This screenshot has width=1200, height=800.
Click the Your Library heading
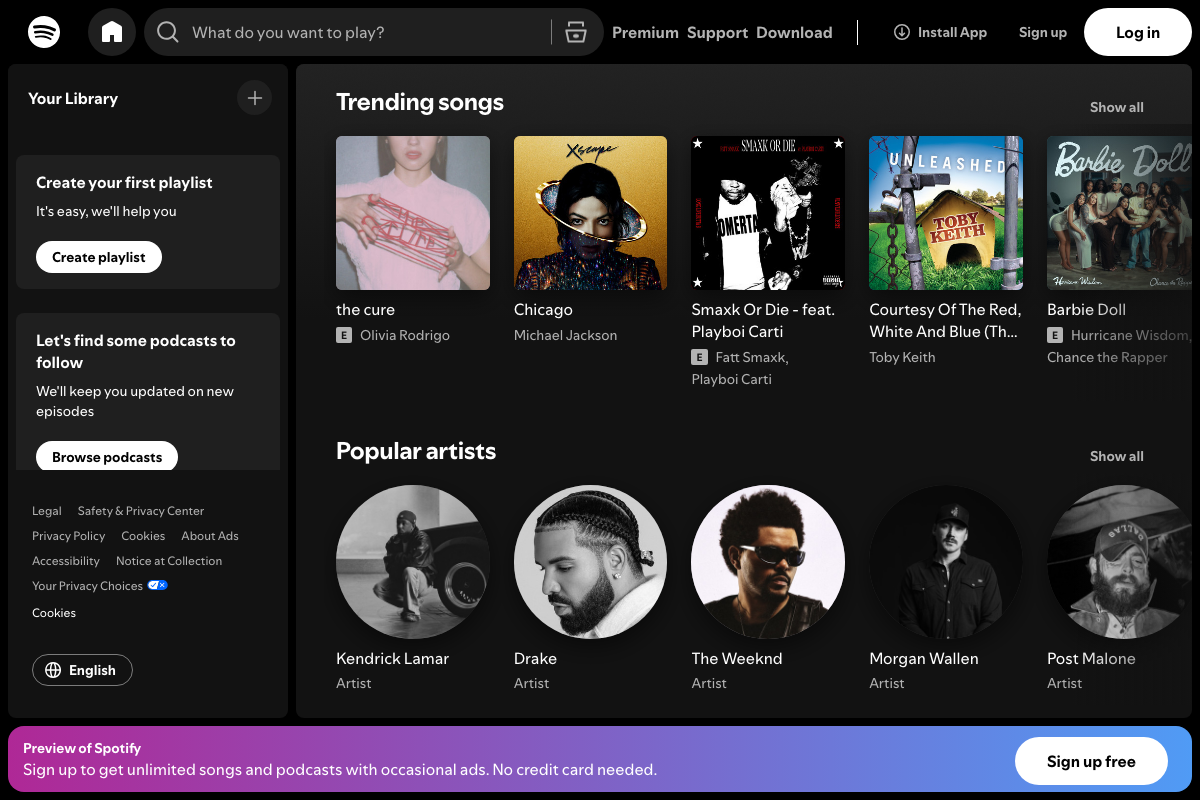[73, 98]
